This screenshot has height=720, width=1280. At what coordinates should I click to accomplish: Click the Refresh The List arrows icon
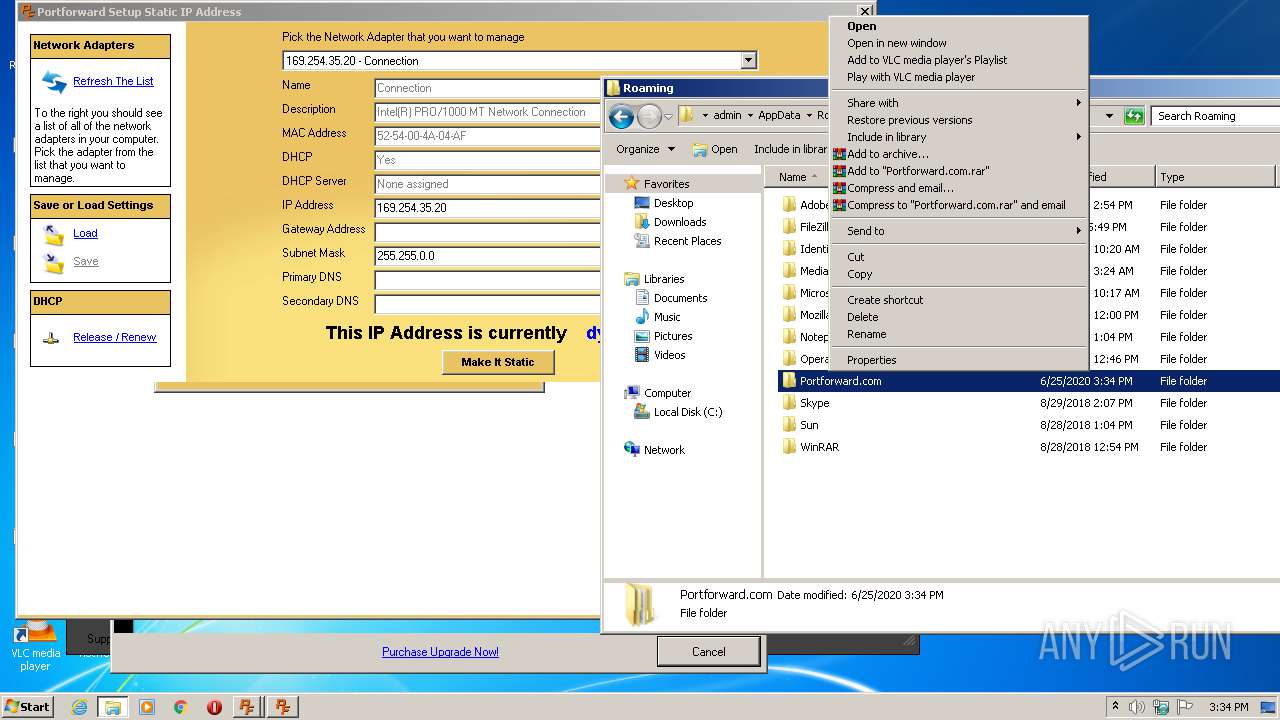(x=54, y=82)
